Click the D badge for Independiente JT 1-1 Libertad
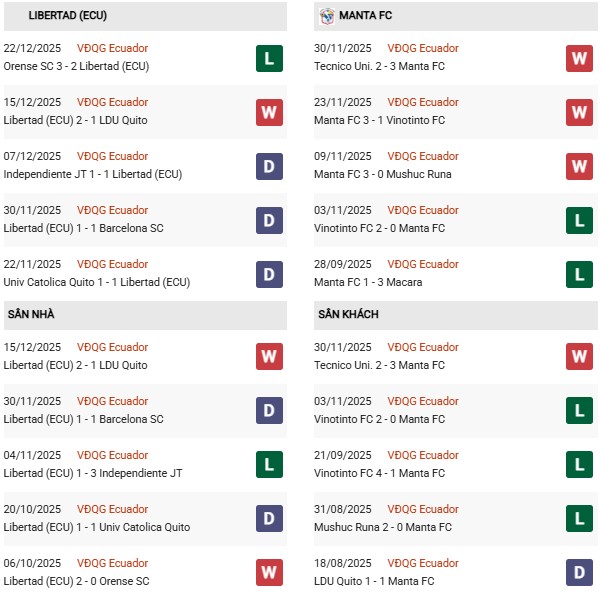Screen dimensions: 600x593 [x=268, y=166]
